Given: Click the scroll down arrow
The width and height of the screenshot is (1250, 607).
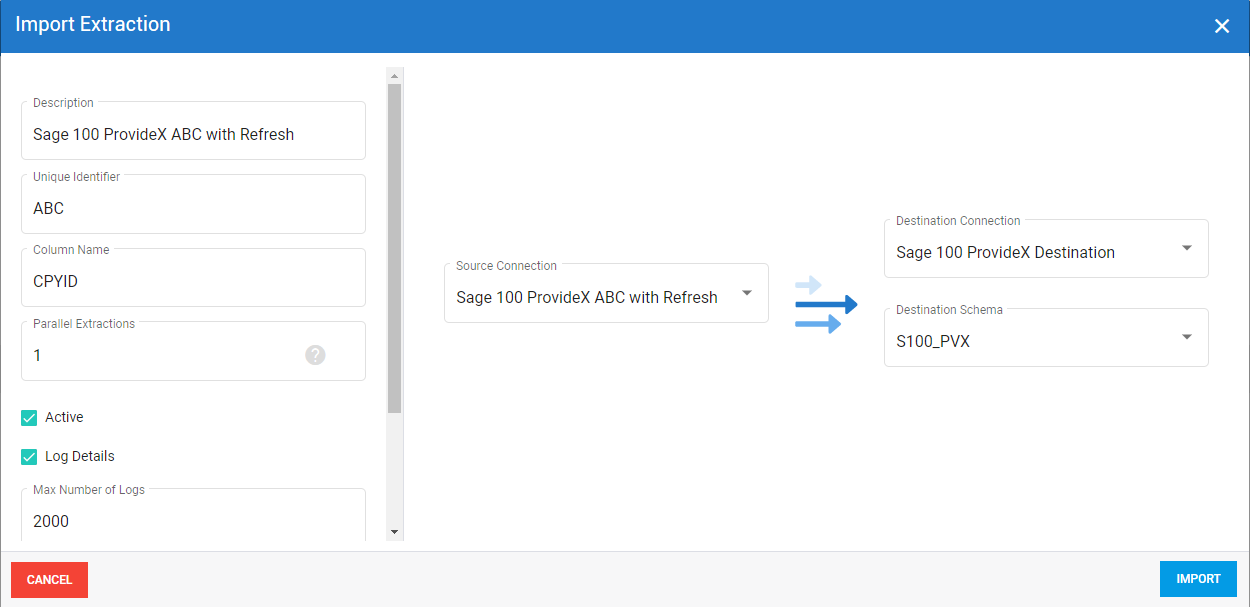Looking at the screenshot, I should (x=394, y=532).
